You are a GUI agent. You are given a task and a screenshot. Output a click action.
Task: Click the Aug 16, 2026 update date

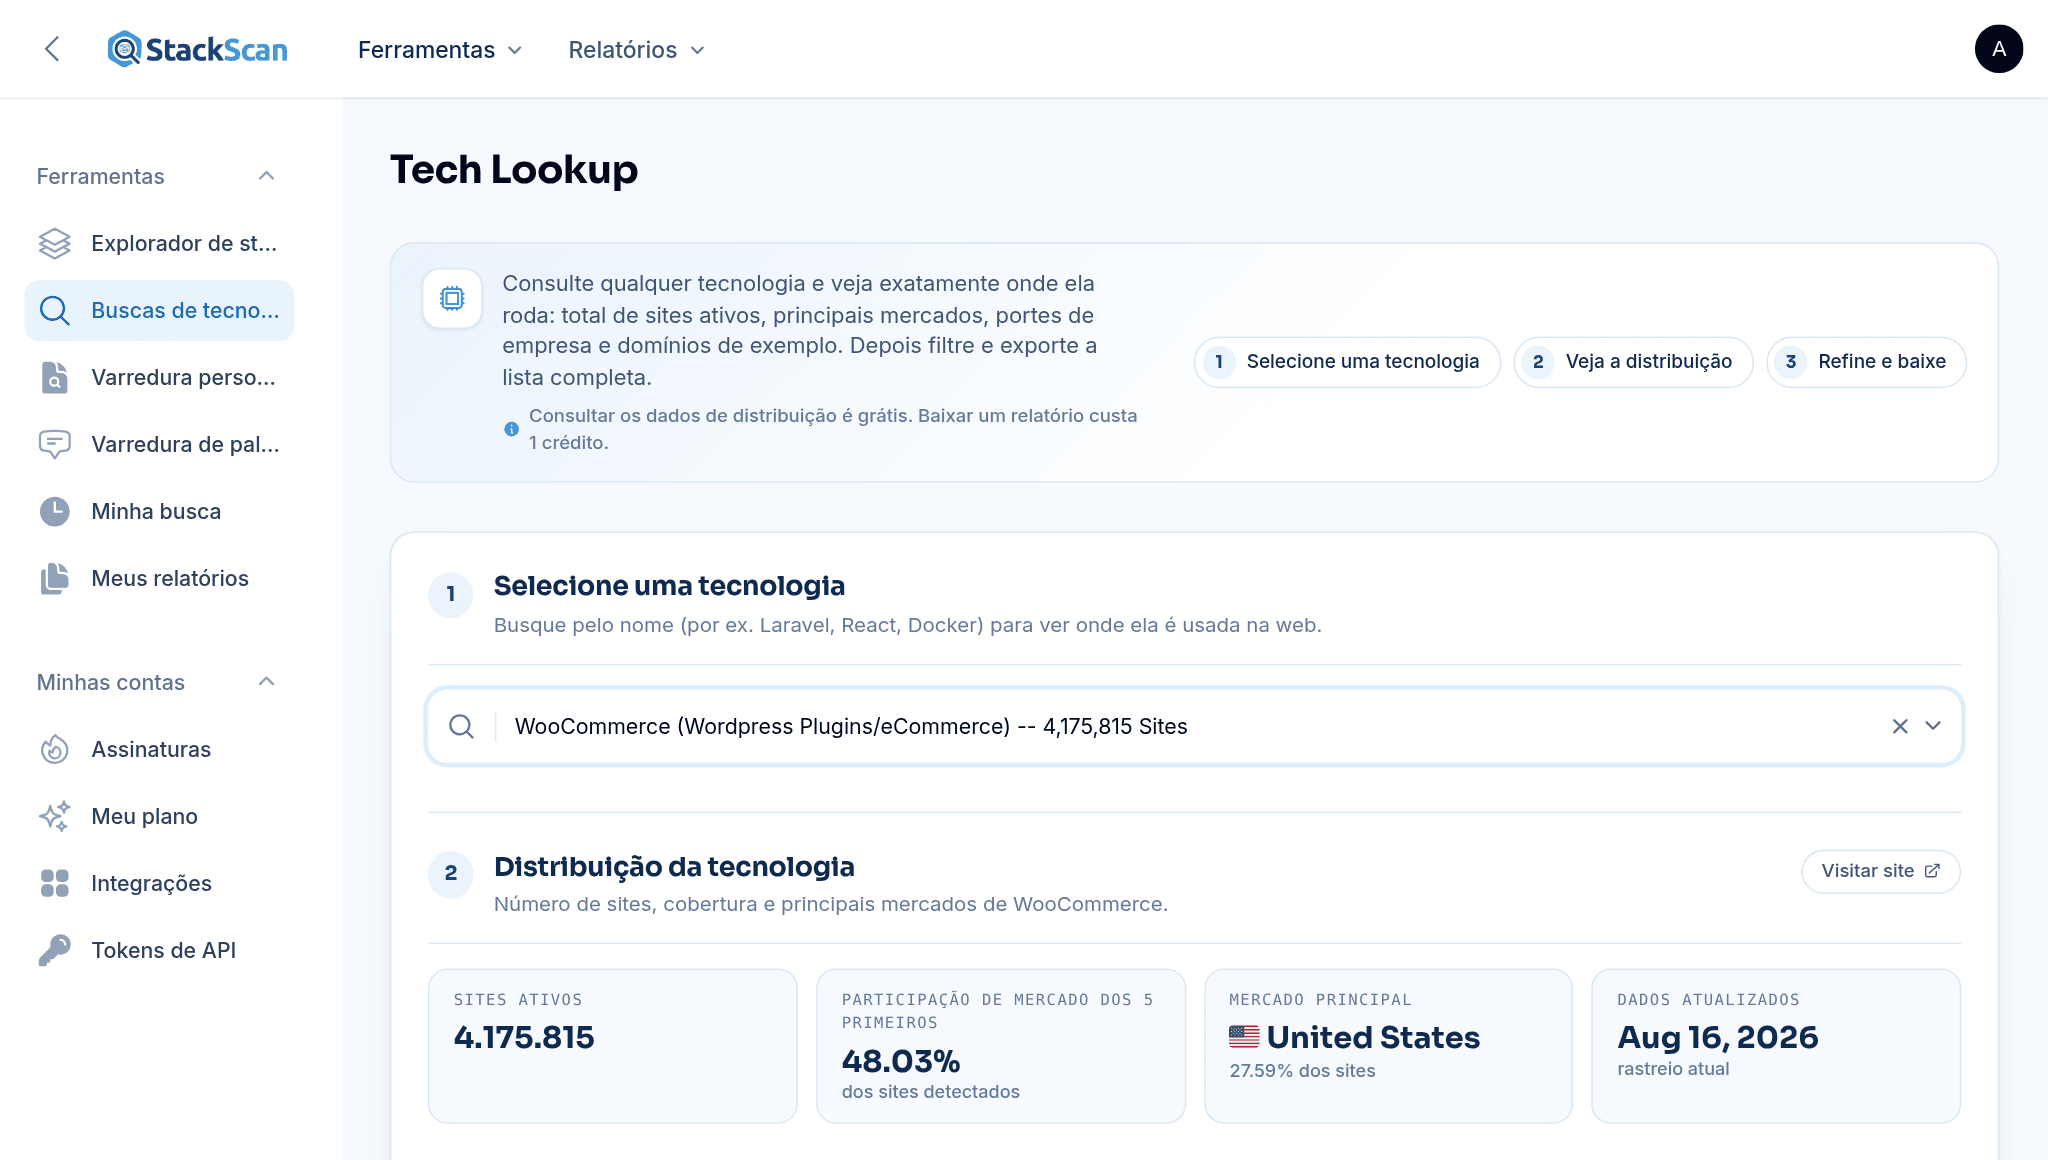pos(1717,1038)
